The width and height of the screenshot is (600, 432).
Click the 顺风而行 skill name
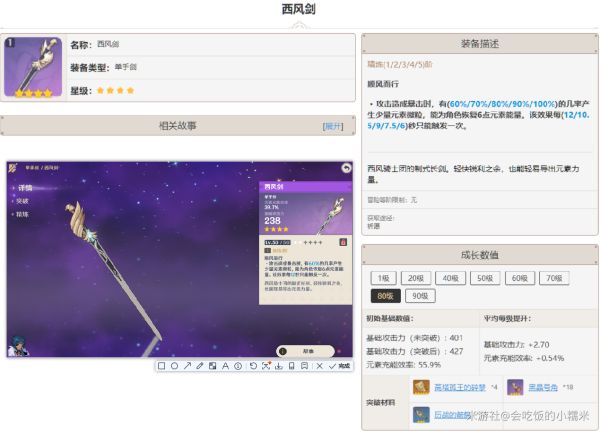[x=383, y=84]
